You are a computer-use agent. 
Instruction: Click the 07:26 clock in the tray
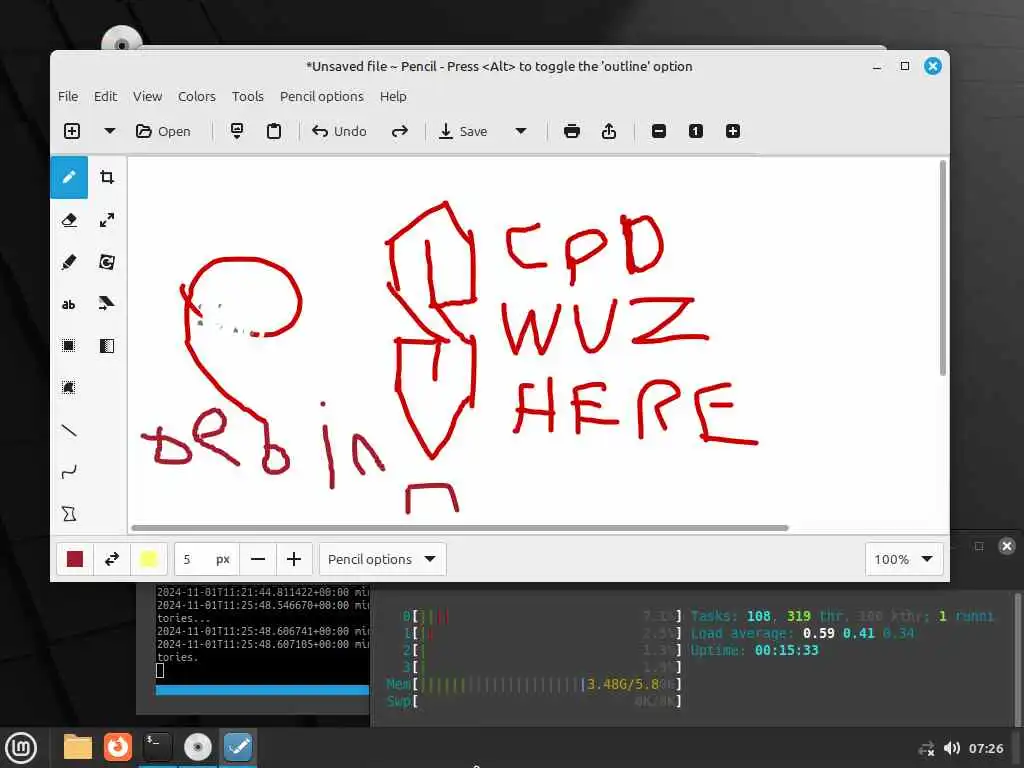click(x=985, y=748)
